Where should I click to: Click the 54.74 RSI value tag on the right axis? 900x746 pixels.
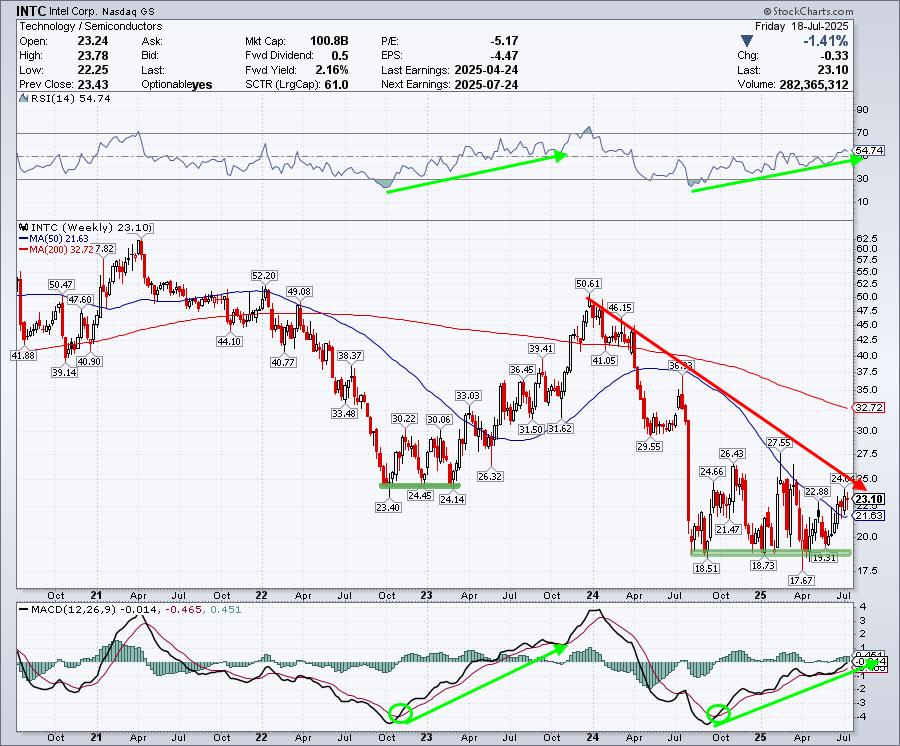tap(868, 150)
